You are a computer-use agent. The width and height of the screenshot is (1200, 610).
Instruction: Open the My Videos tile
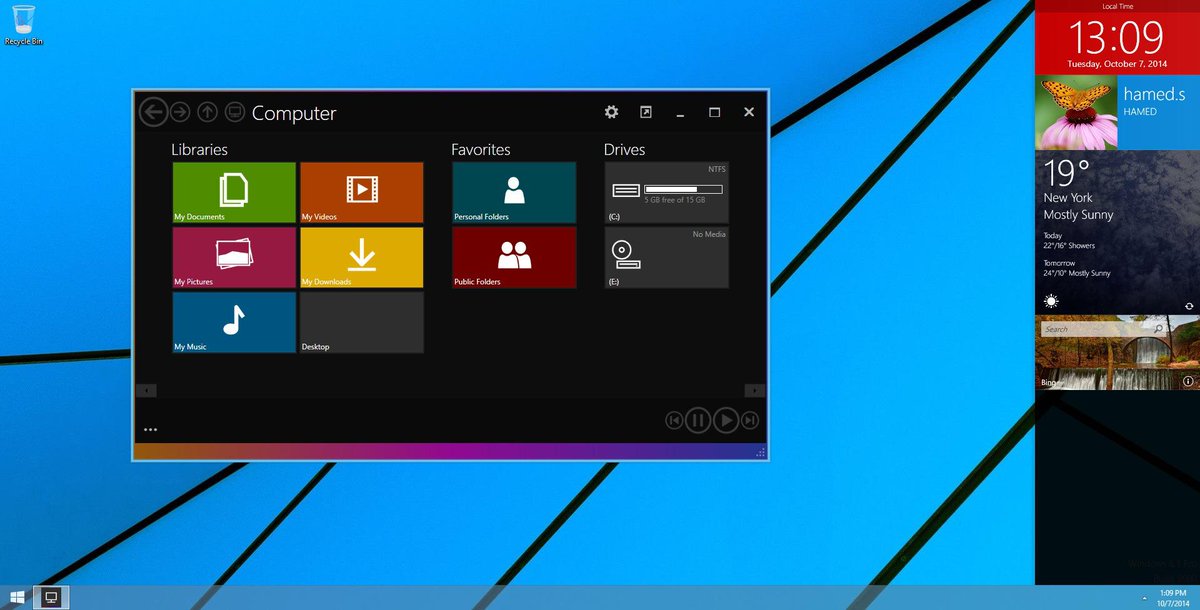click(362, 192)
